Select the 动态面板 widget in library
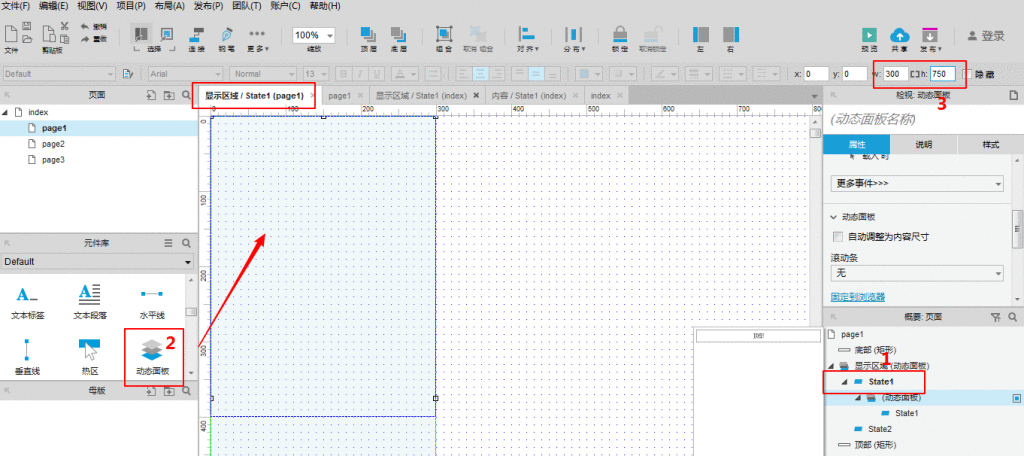 [152, 357]
